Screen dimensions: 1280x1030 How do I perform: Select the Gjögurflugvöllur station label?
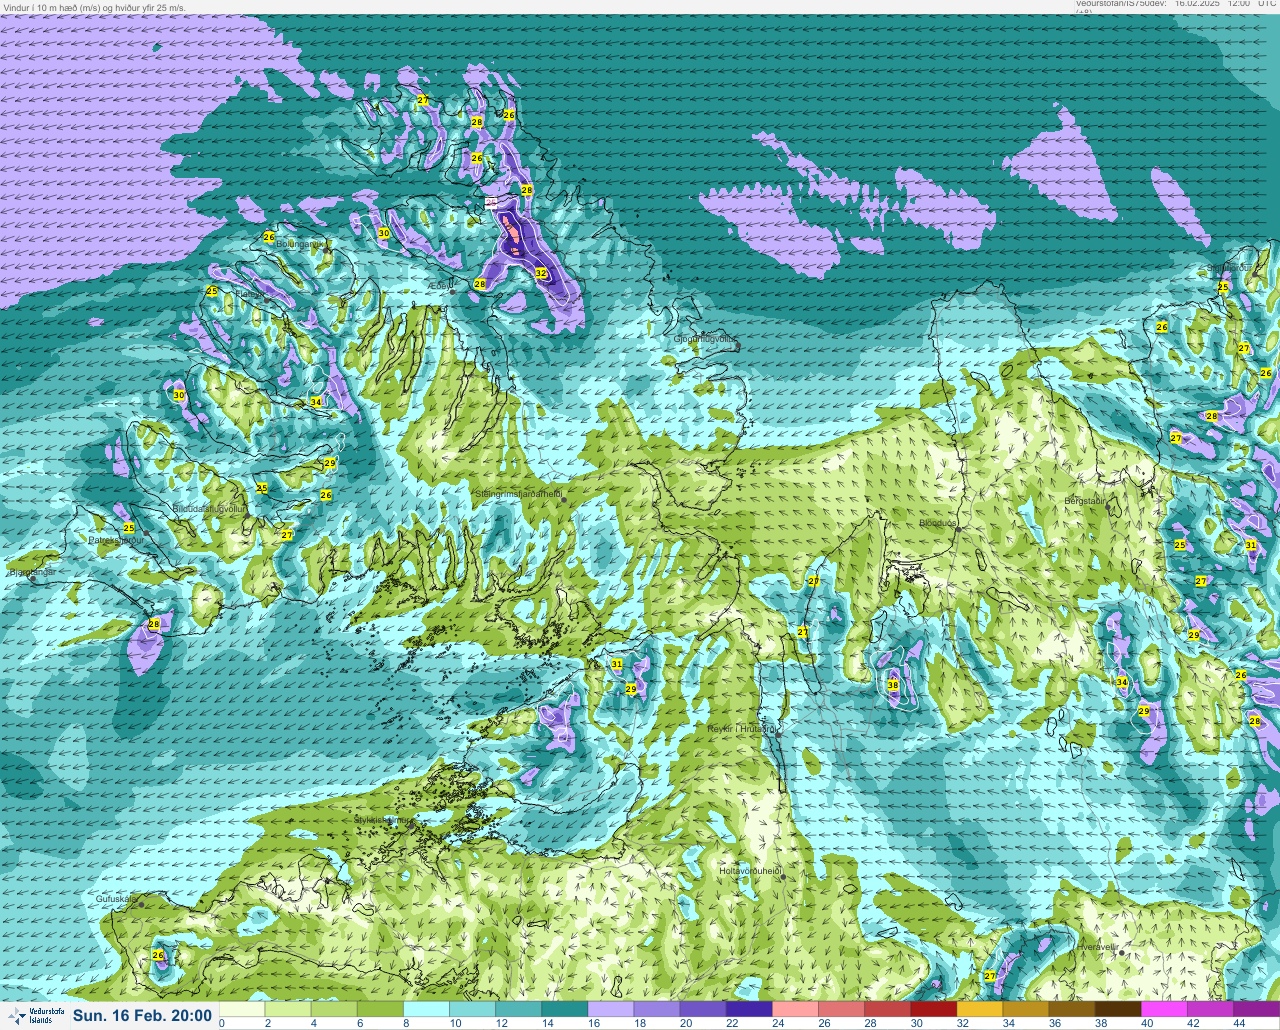tap(706, 339)
